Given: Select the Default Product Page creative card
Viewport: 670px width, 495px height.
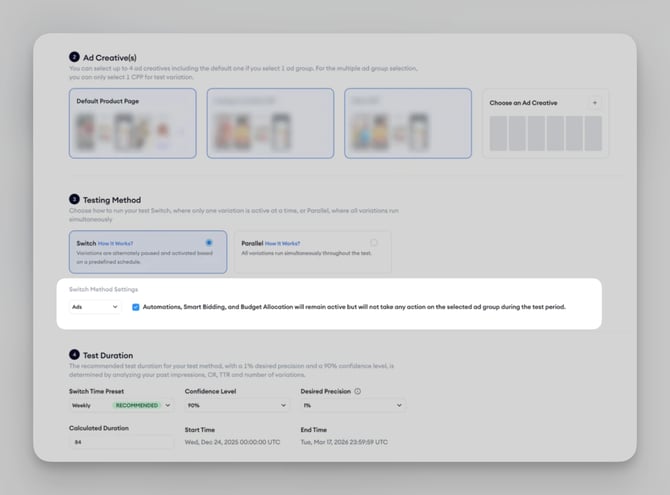Looking at the screenshot, I should click(132, 124).
